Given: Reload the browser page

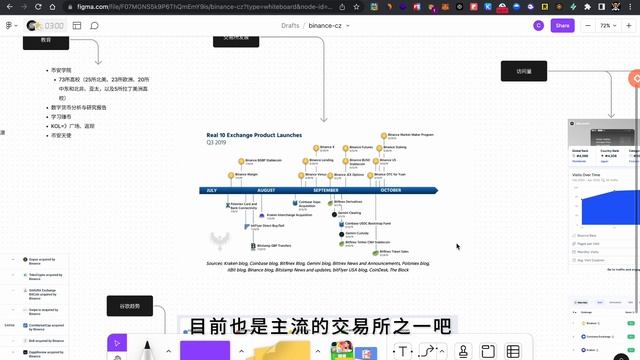Looking at the screenshot, I should [38, 7].
